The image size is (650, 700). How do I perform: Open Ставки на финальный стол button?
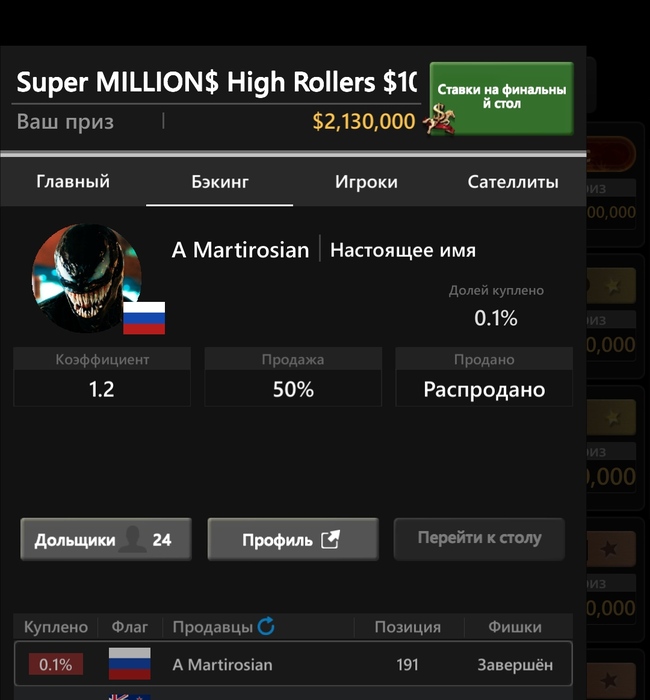(502, 98)
